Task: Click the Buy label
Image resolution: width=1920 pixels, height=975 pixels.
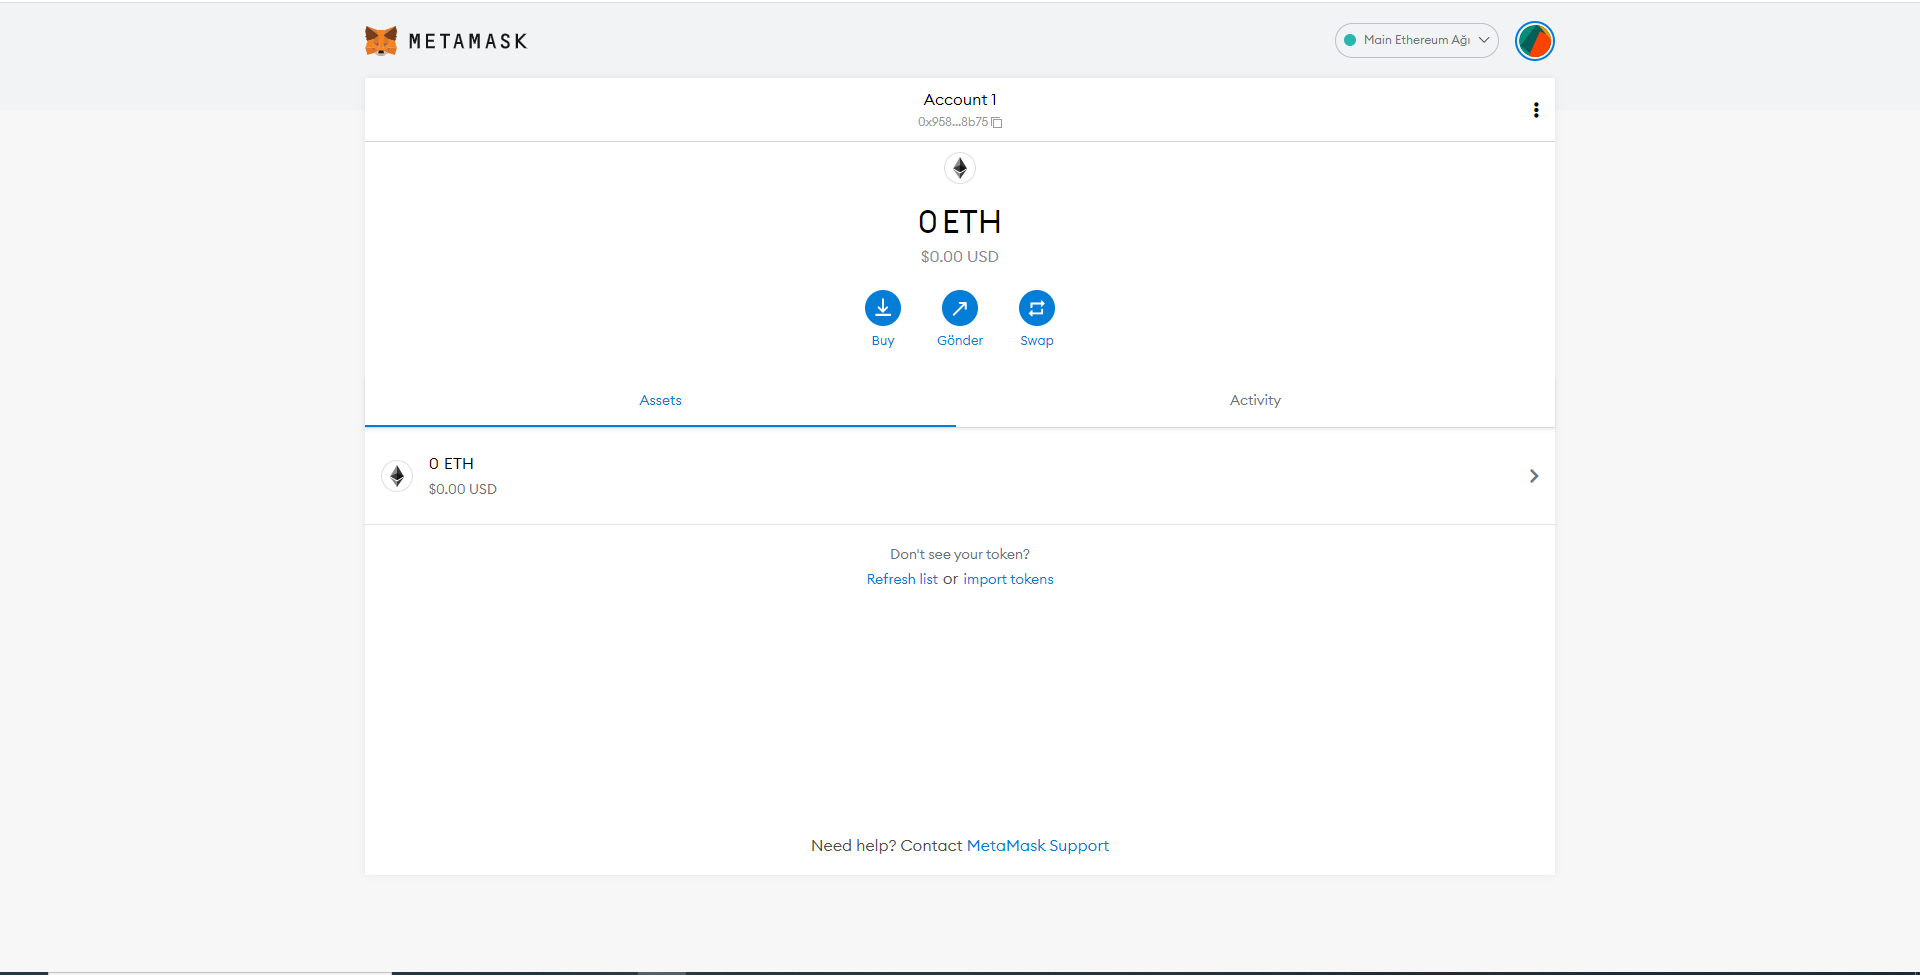Action: point(883,341)
